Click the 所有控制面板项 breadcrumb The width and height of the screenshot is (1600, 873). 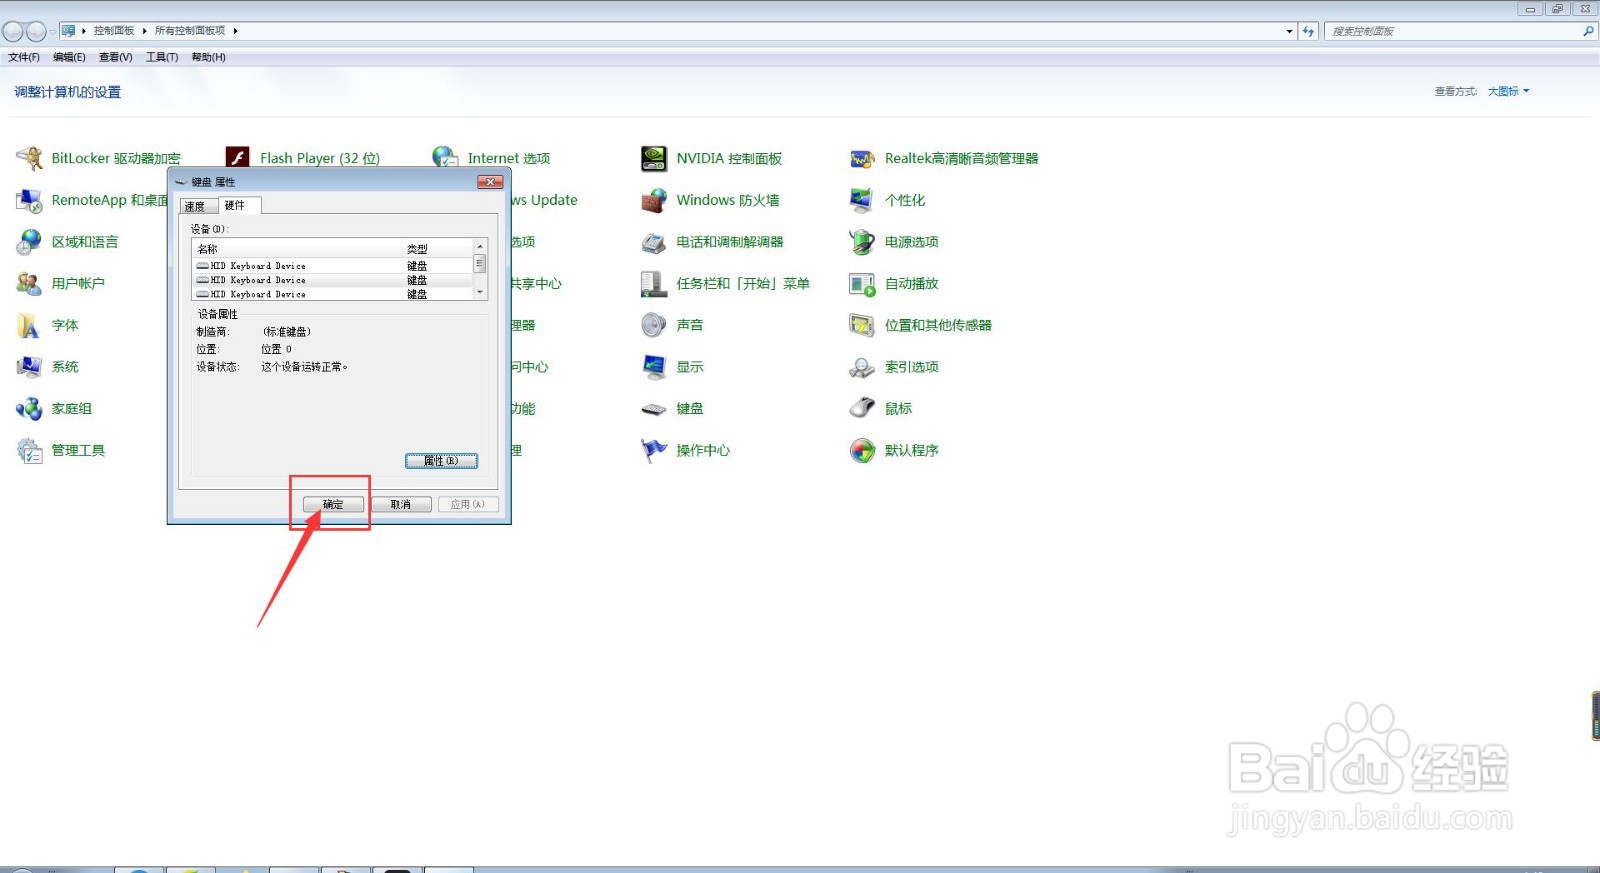[190, 31]
